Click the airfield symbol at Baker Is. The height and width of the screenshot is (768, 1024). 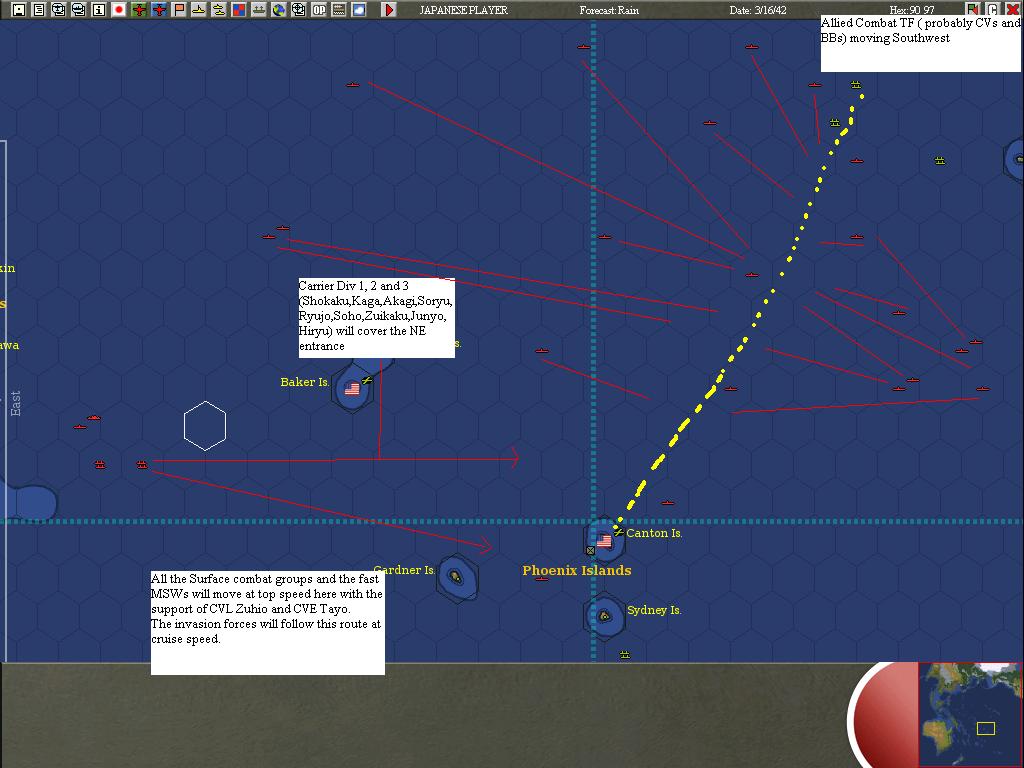click(367, 380)
